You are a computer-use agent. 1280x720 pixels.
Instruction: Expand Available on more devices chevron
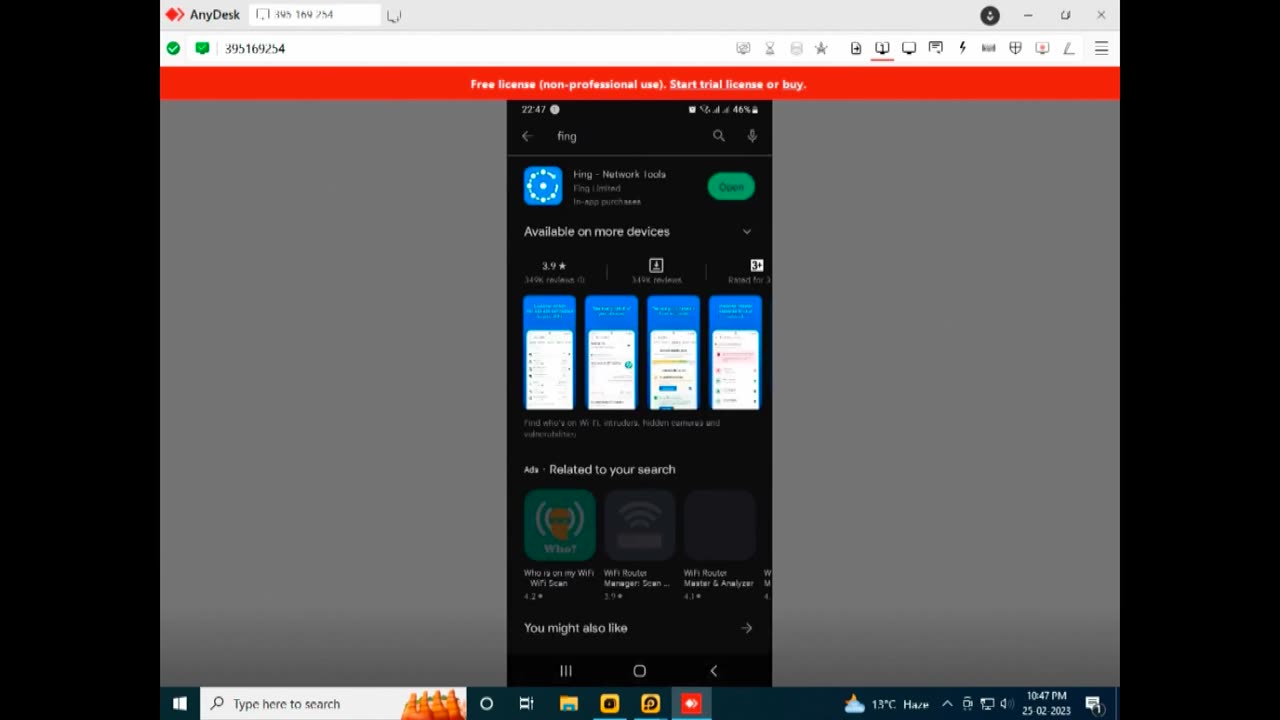(746, 232)
